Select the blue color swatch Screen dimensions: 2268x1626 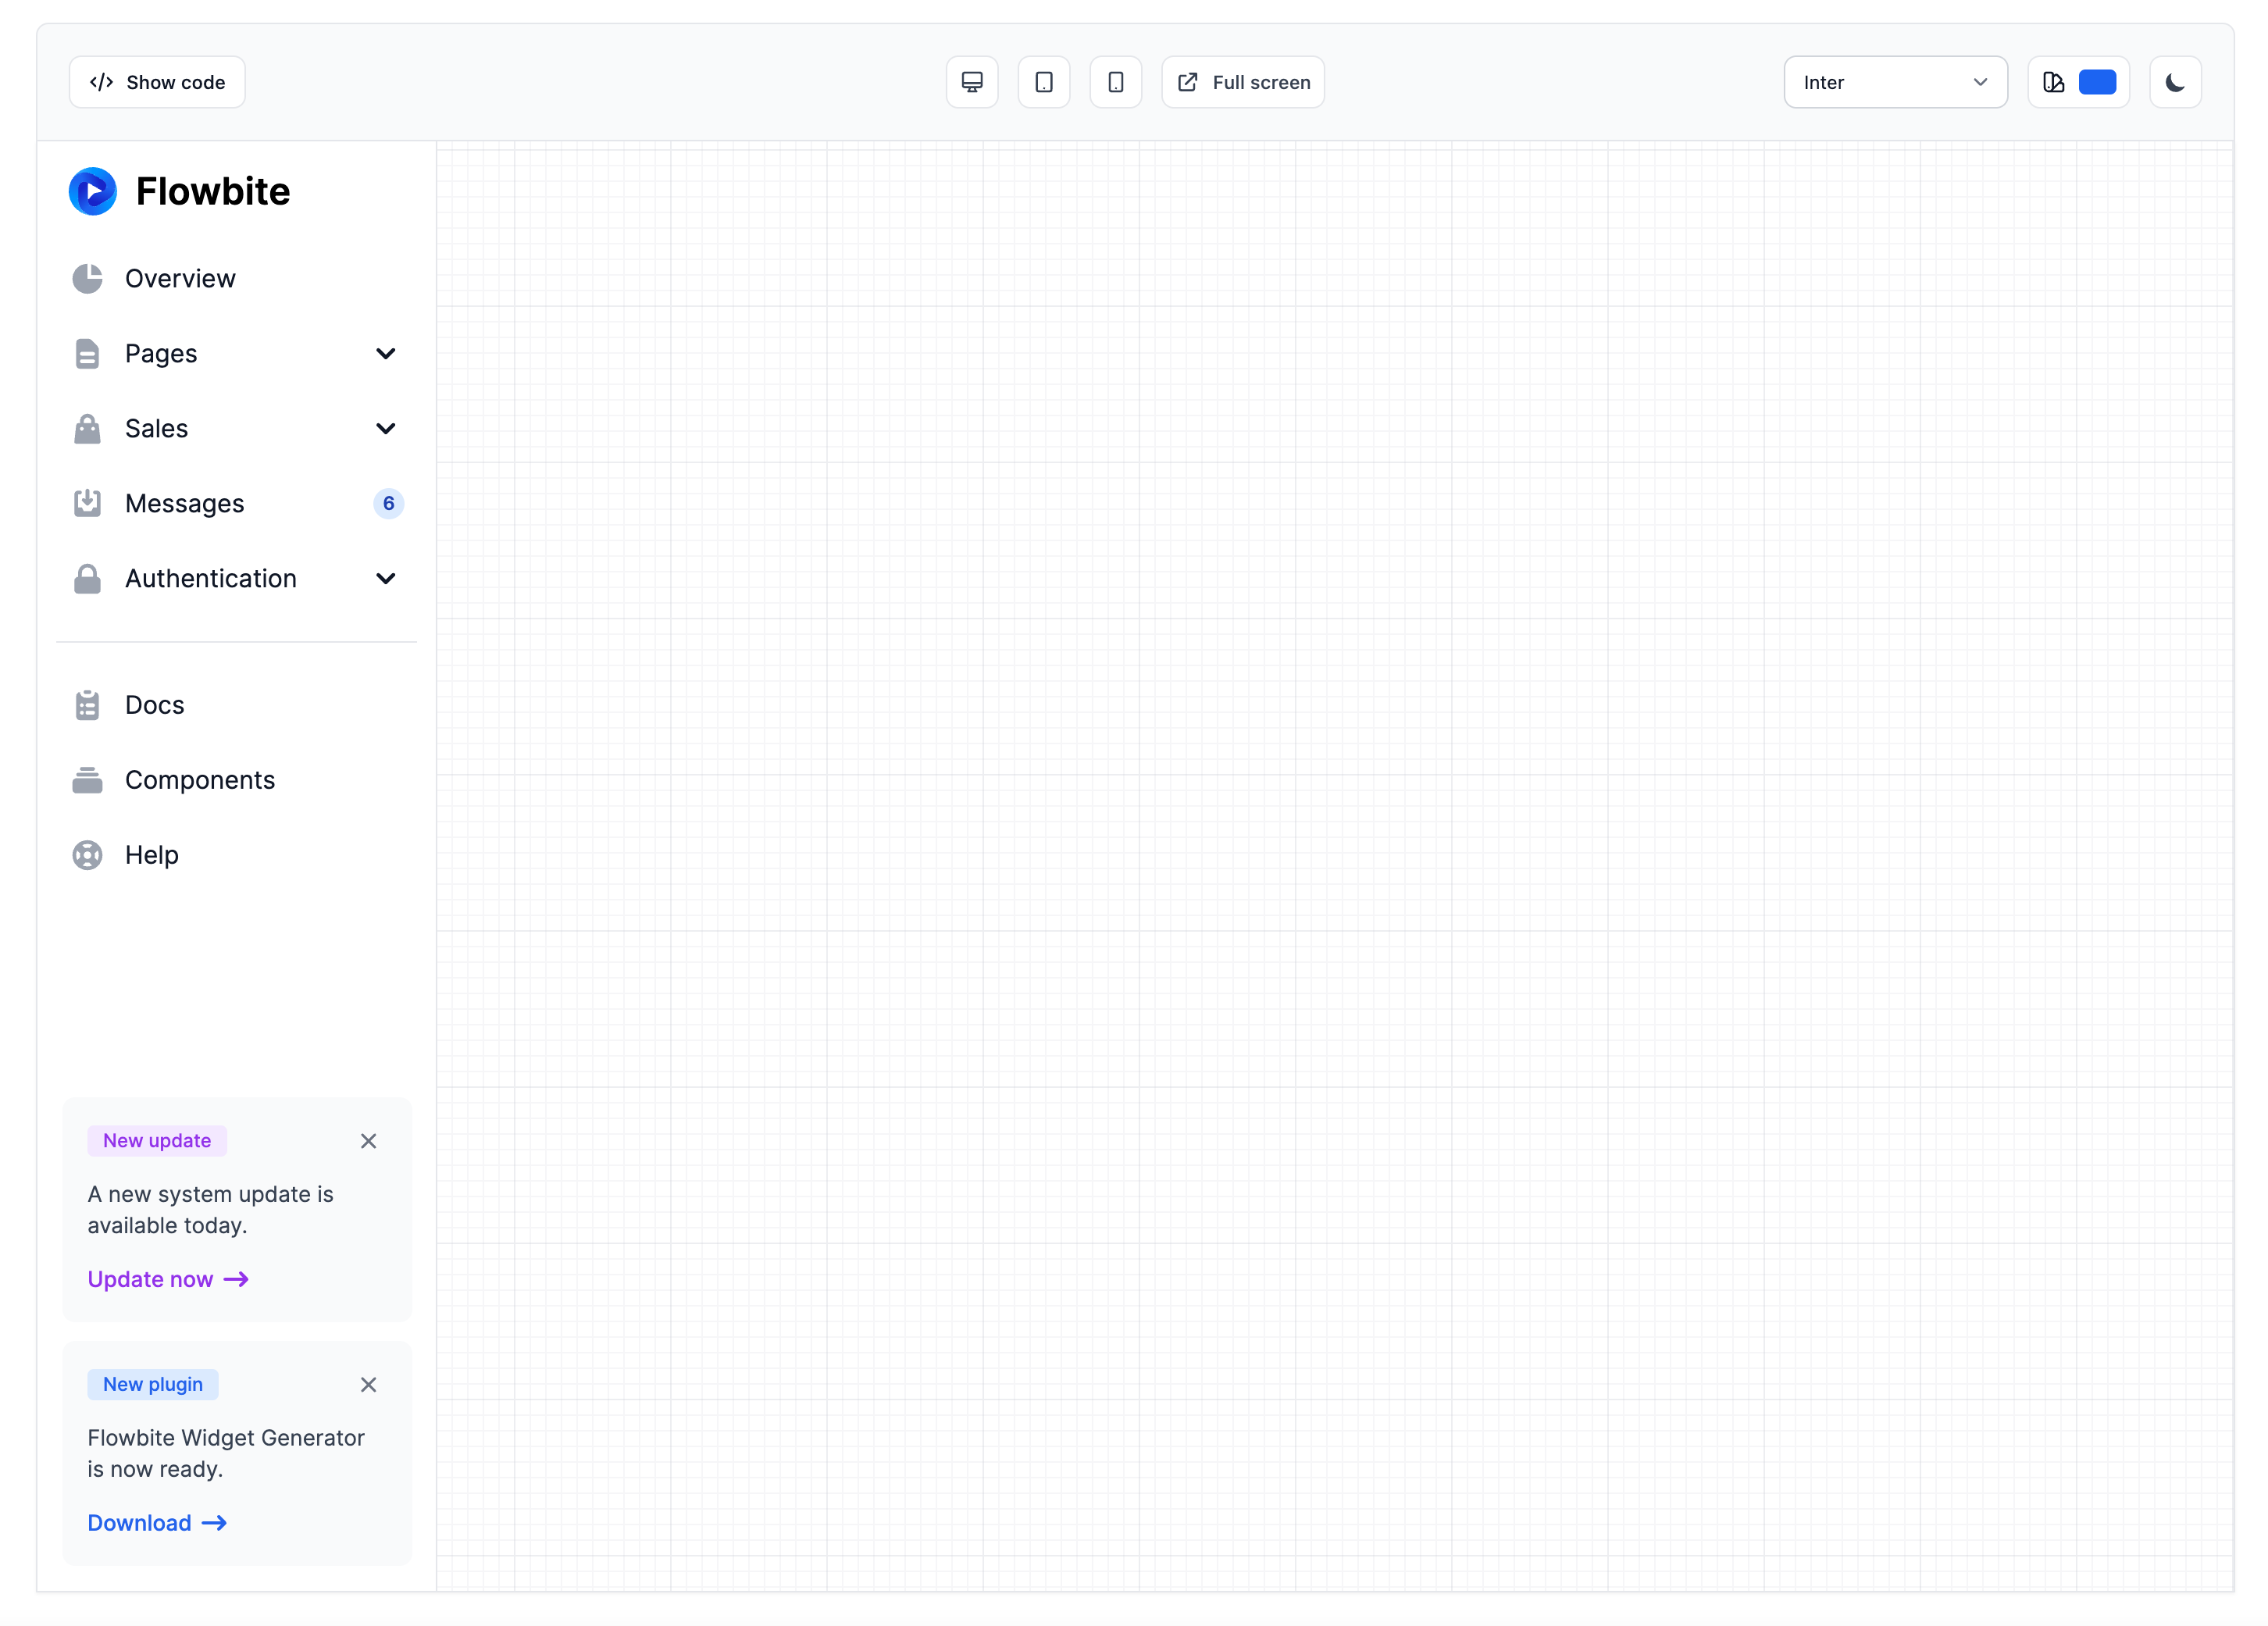2098,82
